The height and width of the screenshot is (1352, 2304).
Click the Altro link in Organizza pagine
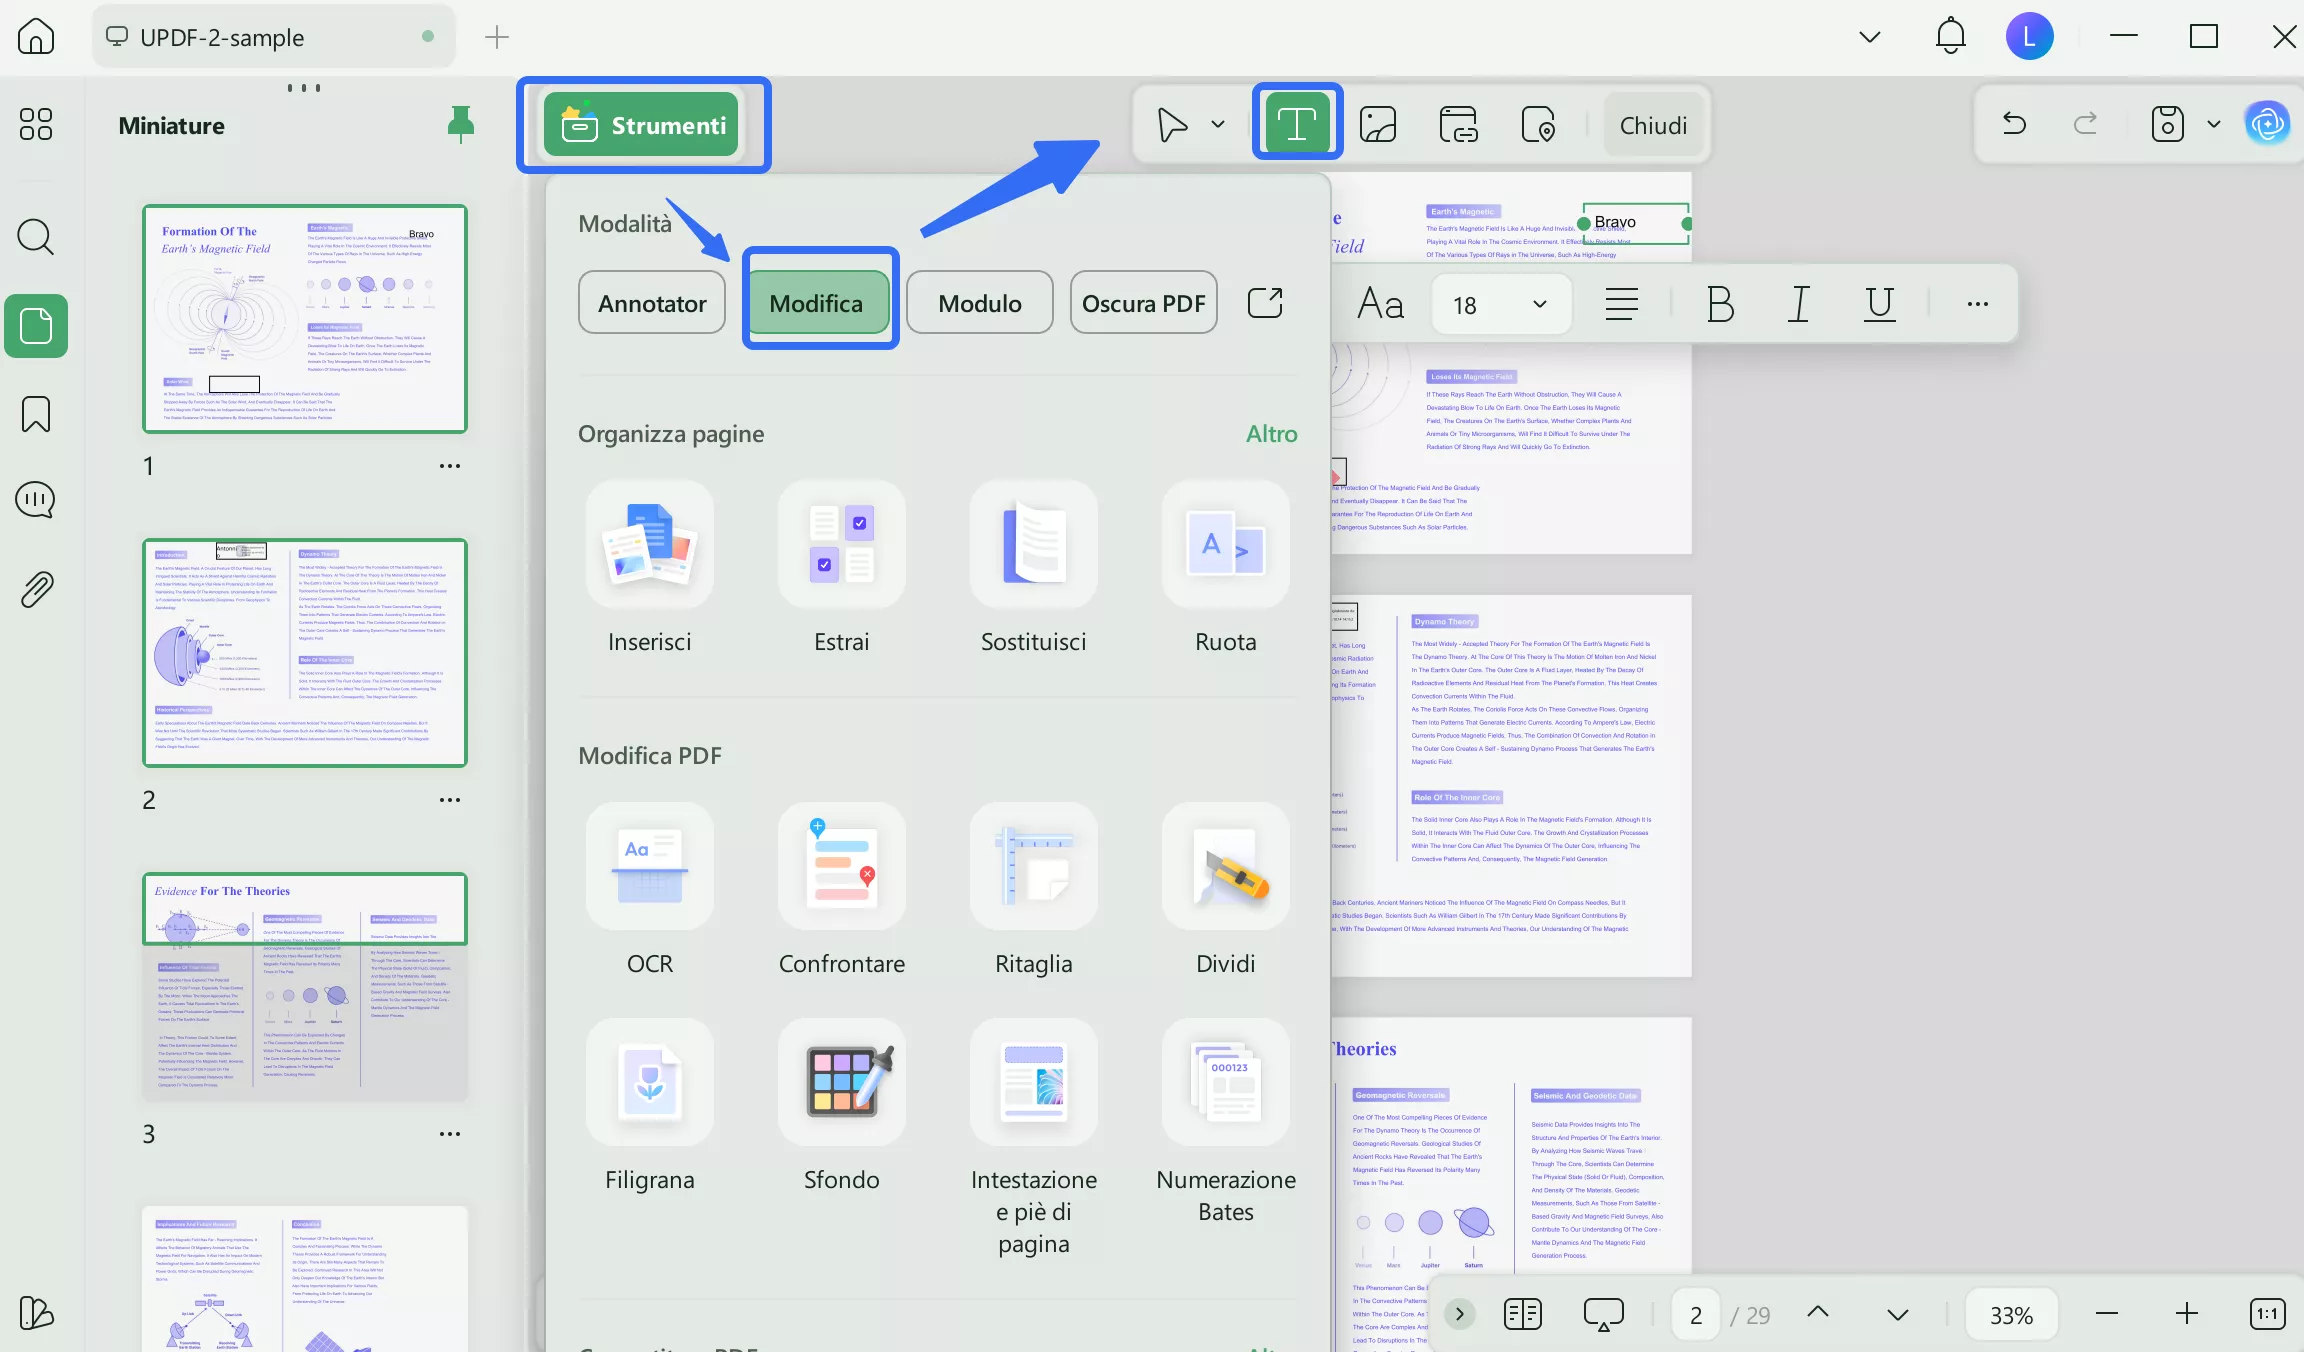point(1271,433)
